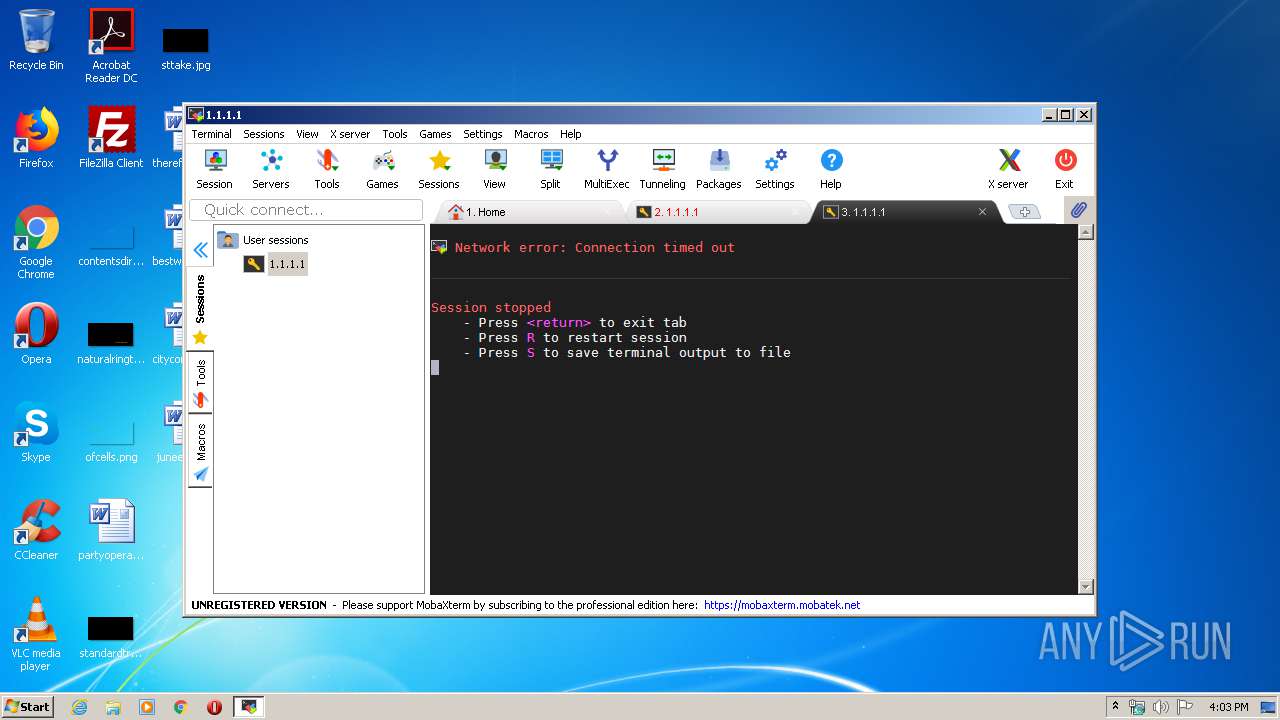Click the Windows Start button
The image size is (1280, 720).
coord(27,706)
